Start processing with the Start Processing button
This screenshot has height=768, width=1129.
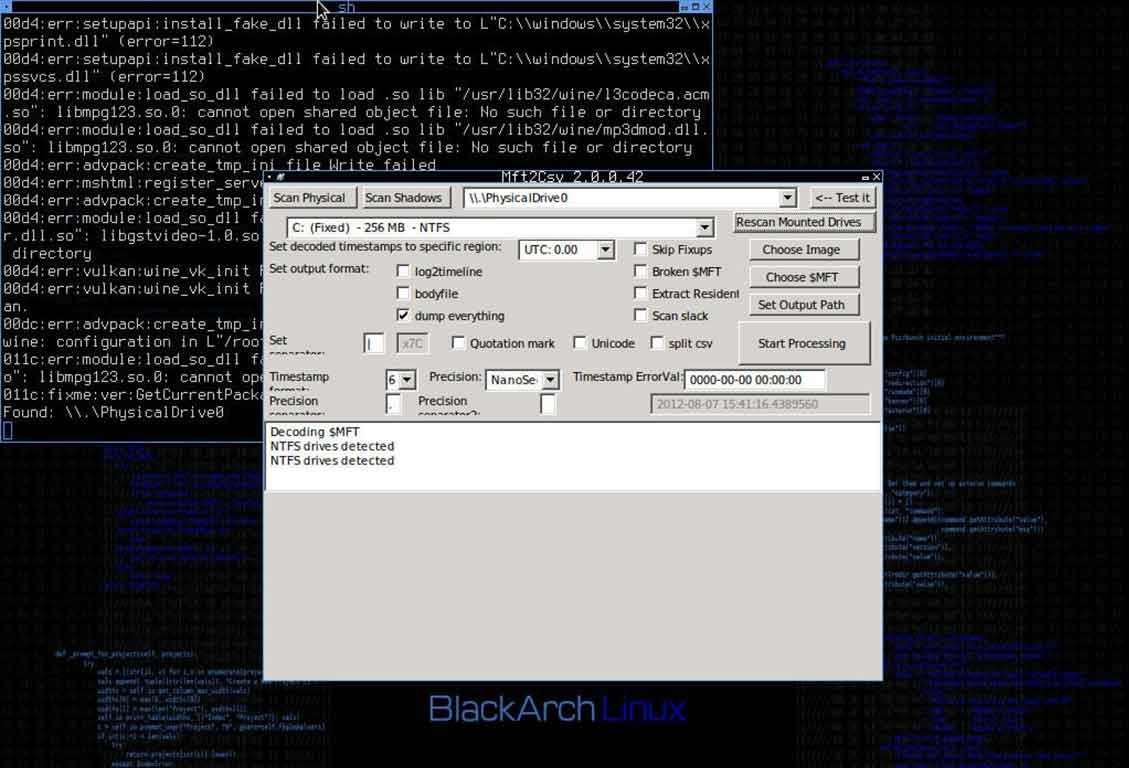click(803, 343)
